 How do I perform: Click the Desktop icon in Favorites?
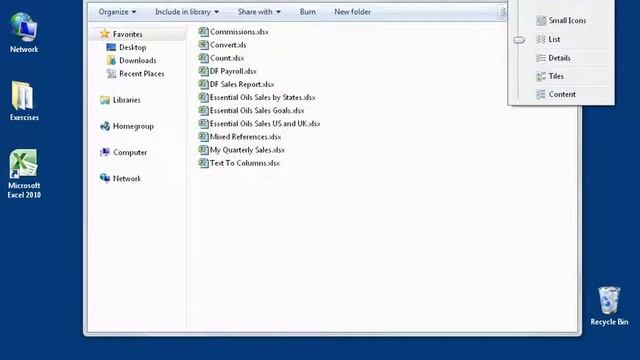(111, 47)
